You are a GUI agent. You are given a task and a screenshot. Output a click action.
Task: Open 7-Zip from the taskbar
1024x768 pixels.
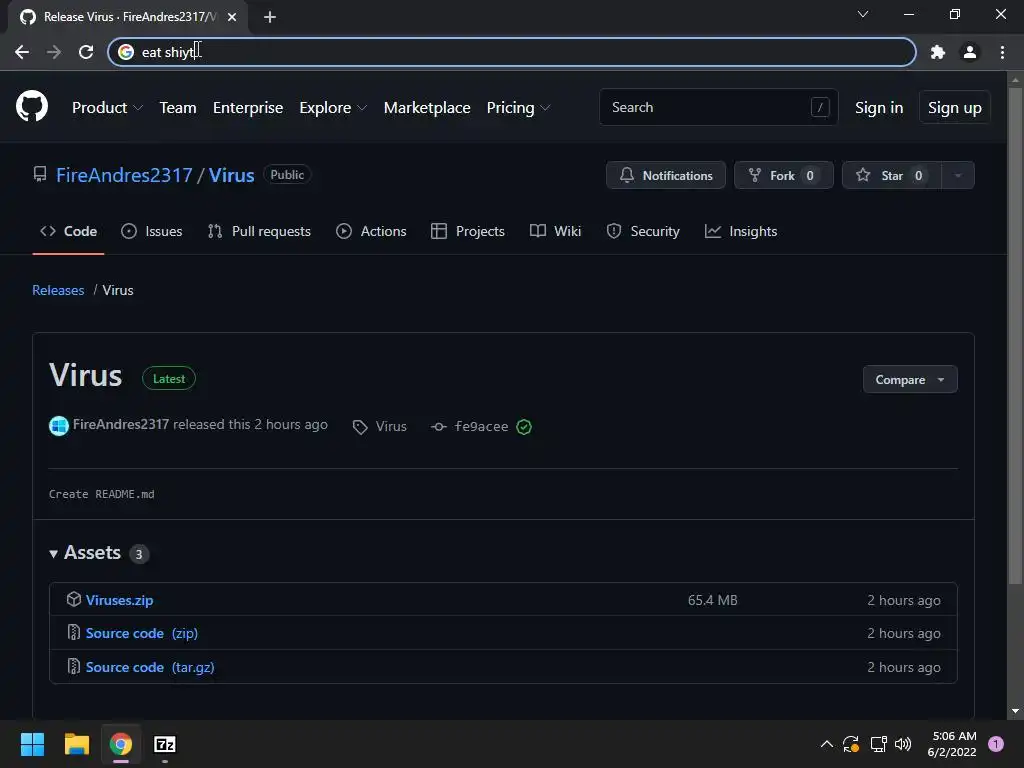click(165, 744)
